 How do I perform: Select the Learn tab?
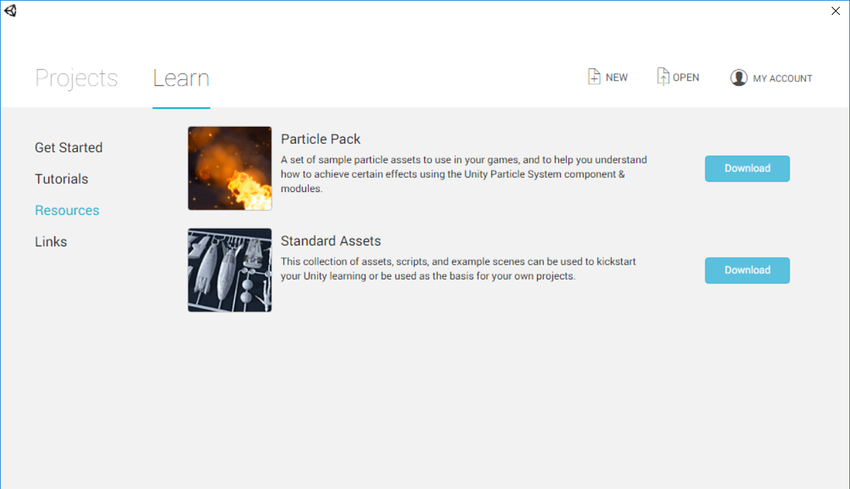(x=181, y=78)
